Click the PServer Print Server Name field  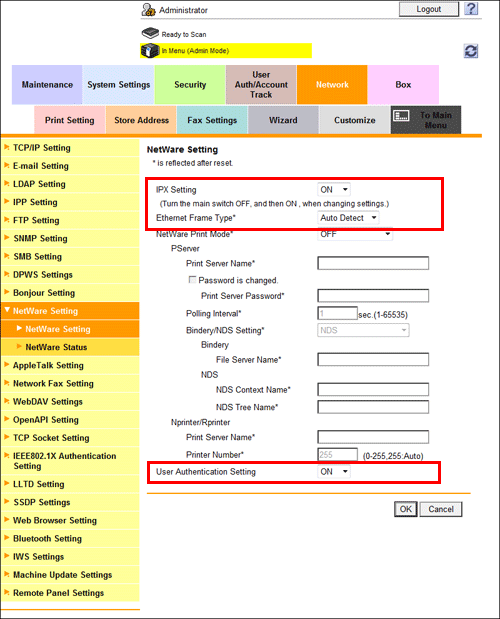click(x=373, y=263)
